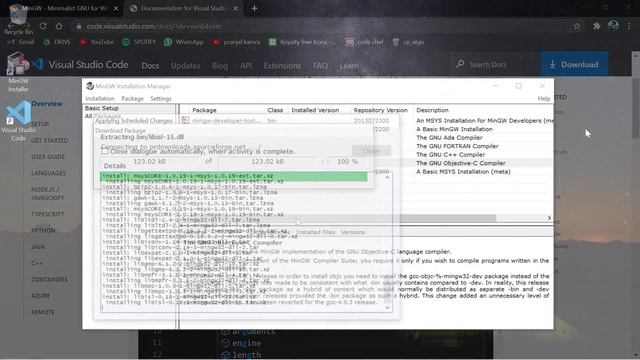Screen dimensions: 640x360
Task: Open the Gmail bookmark
Action: [x=21, y=42]
